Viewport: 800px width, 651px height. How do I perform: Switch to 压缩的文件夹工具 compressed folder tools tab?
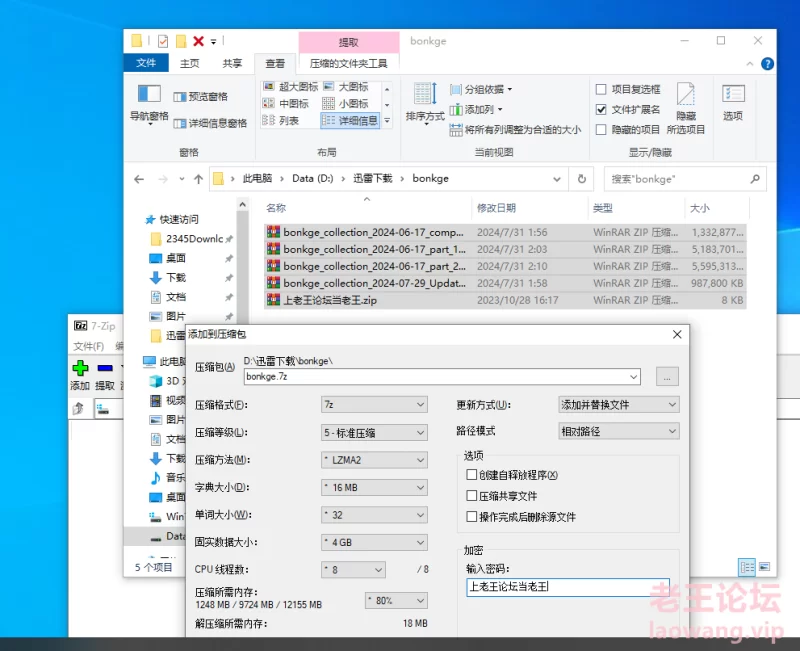(348, 63)
